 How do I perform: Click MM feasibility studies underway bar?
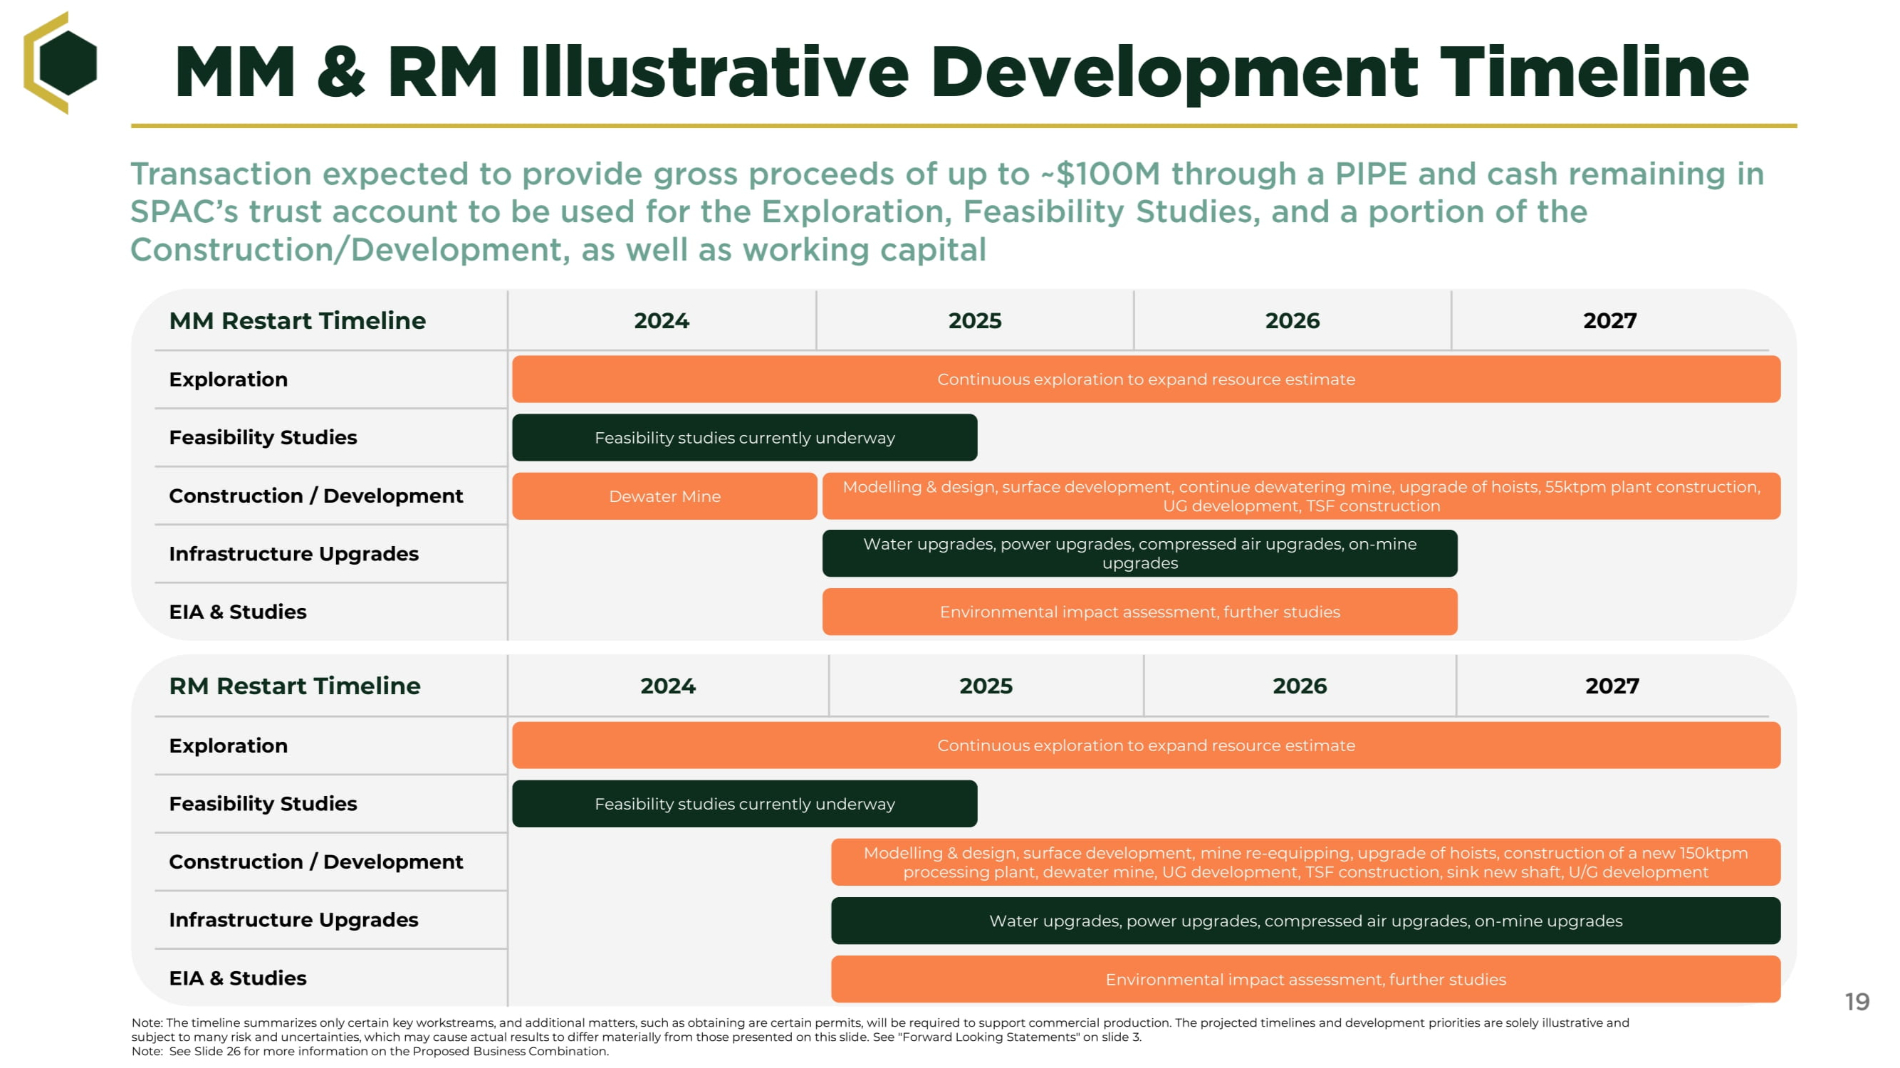click(744, 438)
